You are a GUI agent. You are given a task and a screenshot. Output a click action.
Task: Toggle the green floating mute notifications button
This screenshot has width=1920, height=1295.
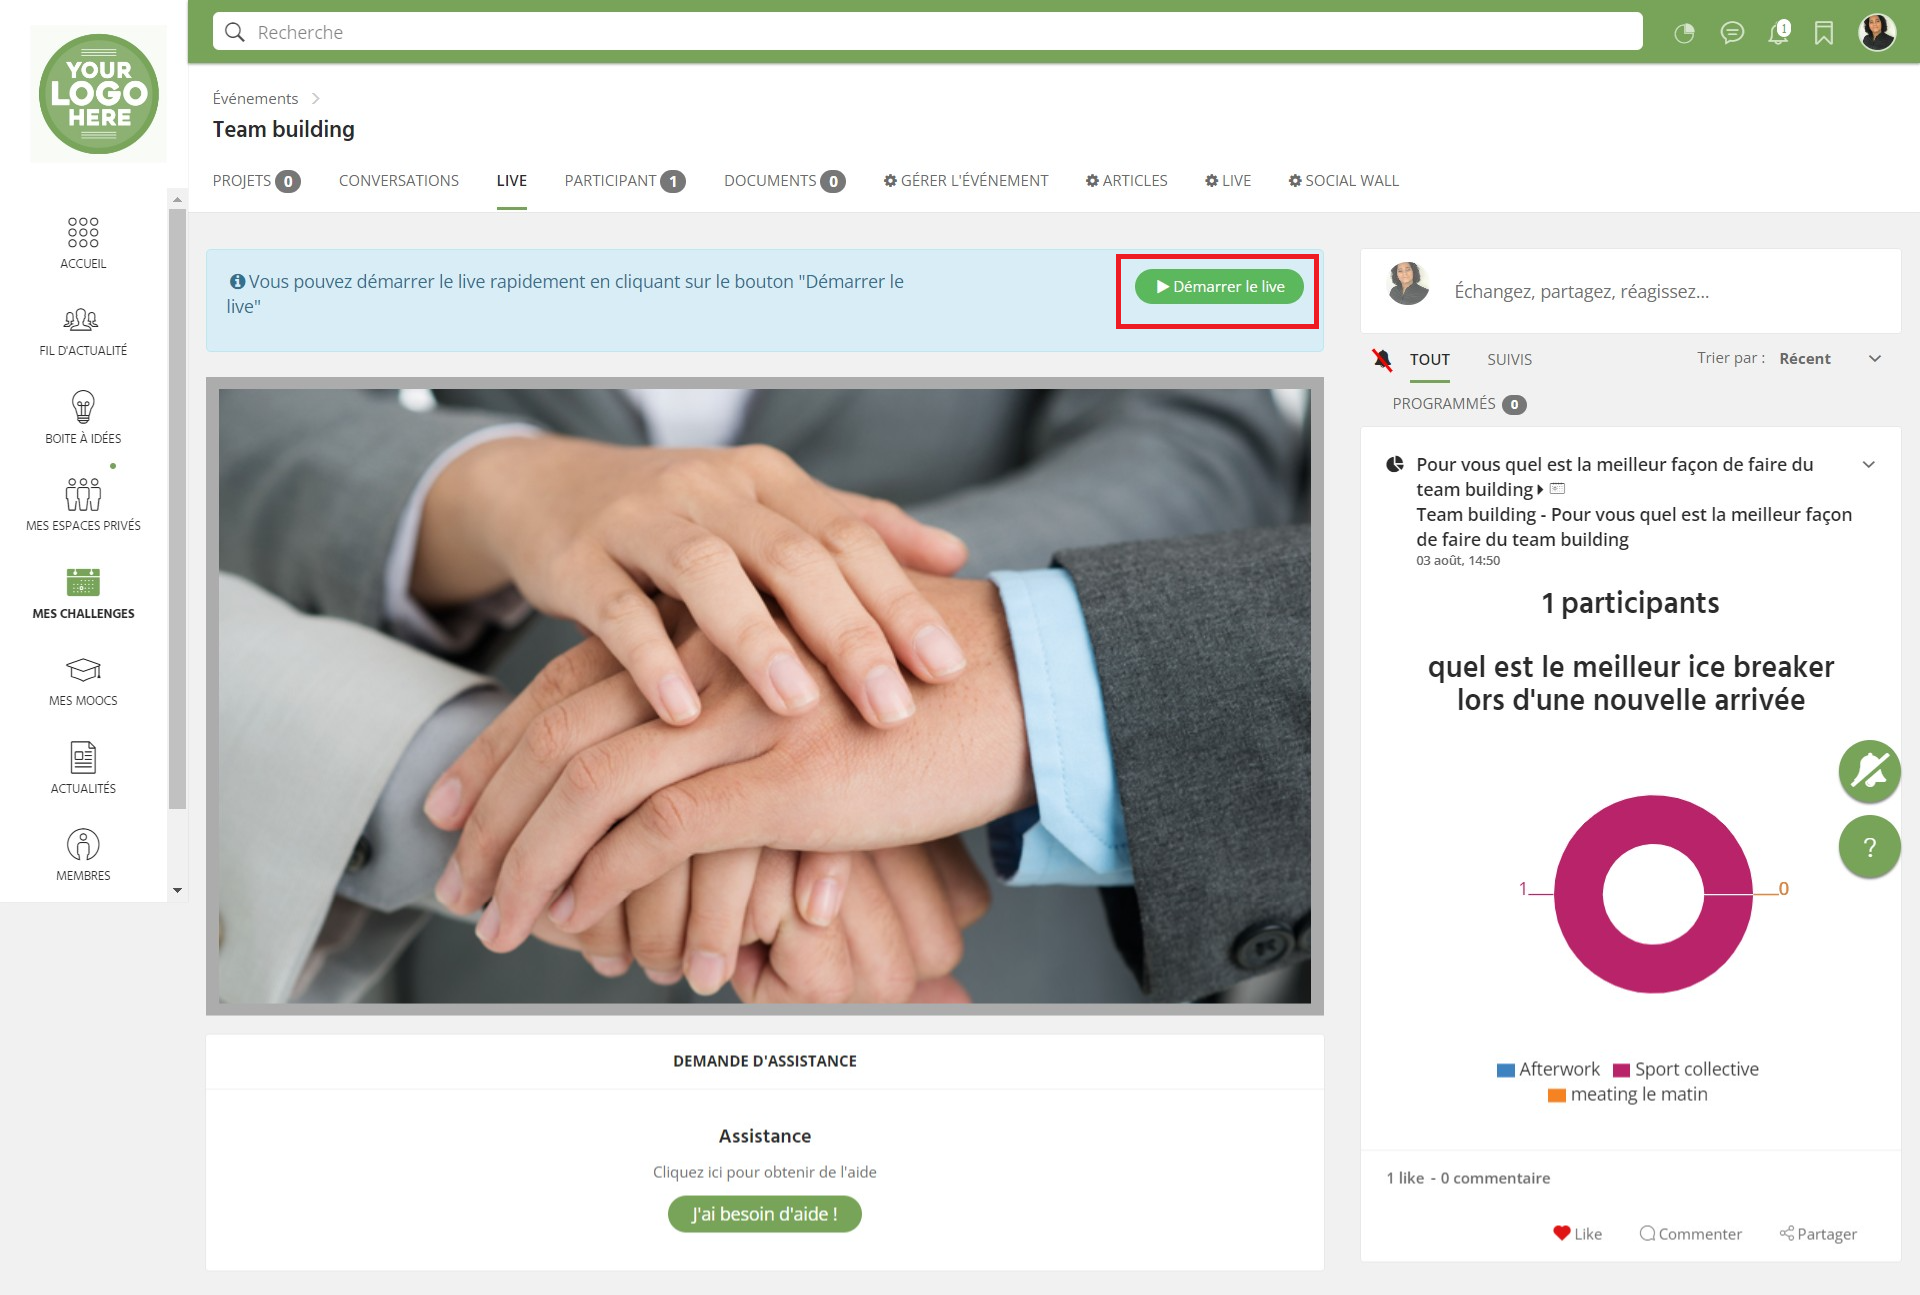[1869, 771]
